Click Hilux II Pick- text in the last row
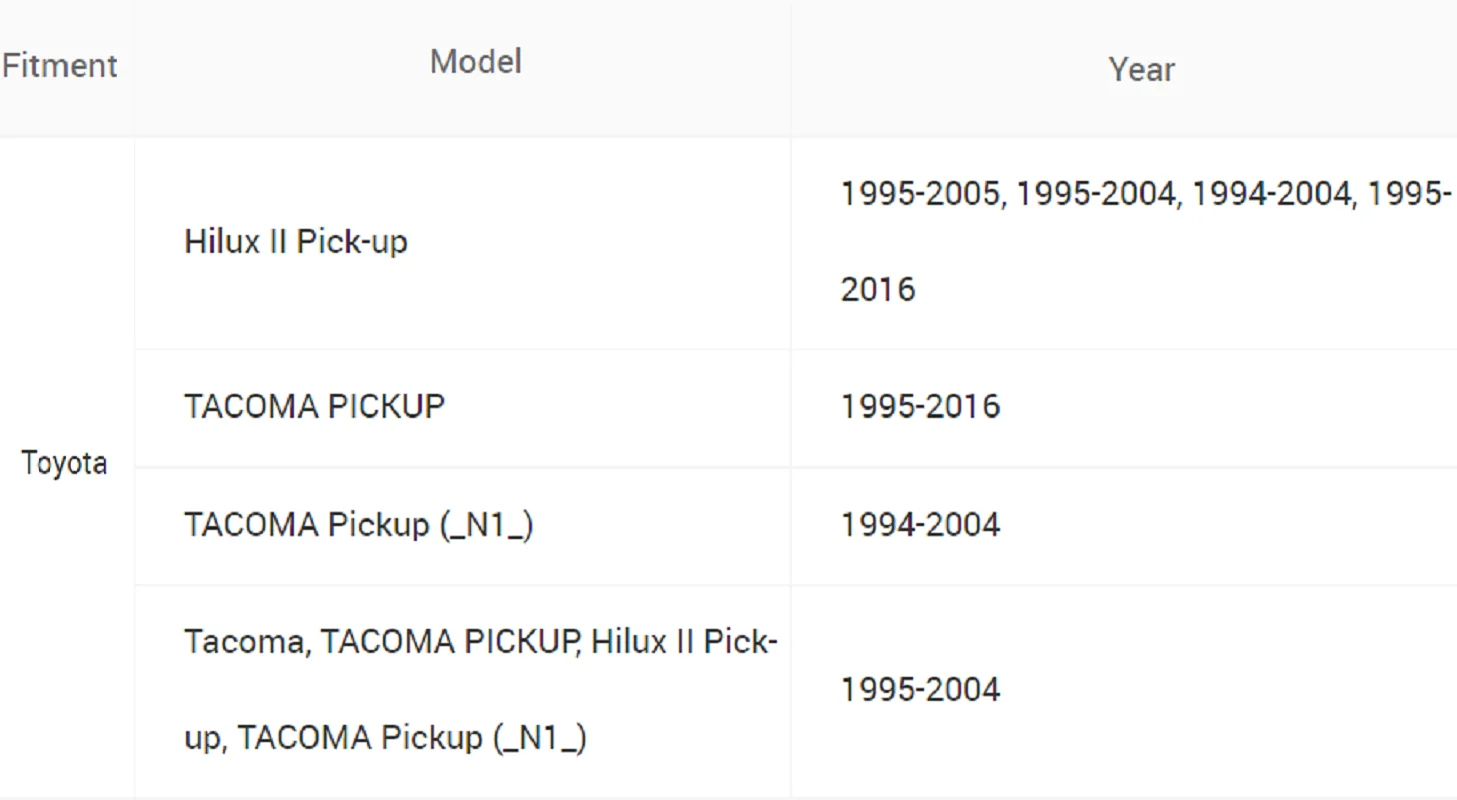 pos(685,641)
